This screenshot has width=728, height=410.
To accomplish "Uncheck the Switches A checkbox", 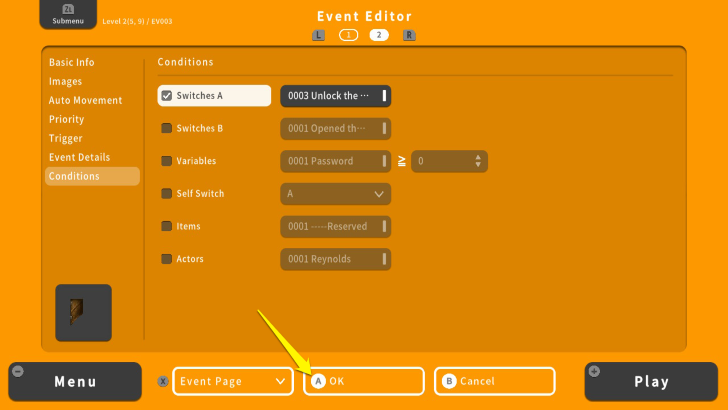I will (x=167, y=96).
